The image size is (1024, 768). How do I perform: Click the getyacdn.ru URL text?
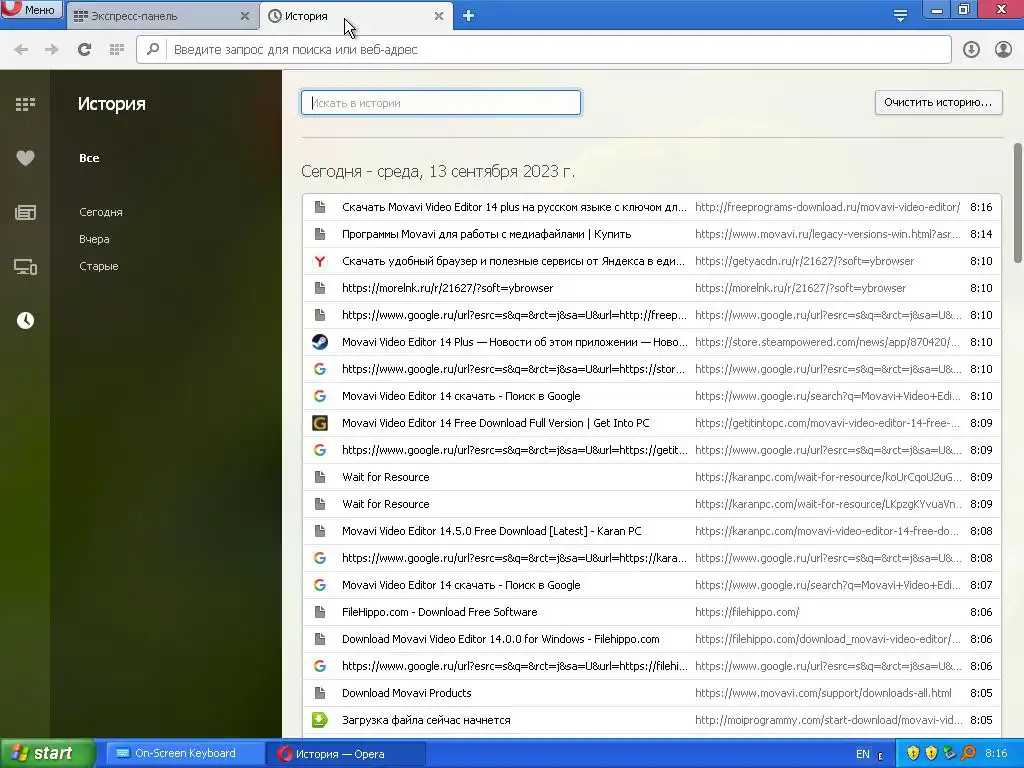point(805,261)
